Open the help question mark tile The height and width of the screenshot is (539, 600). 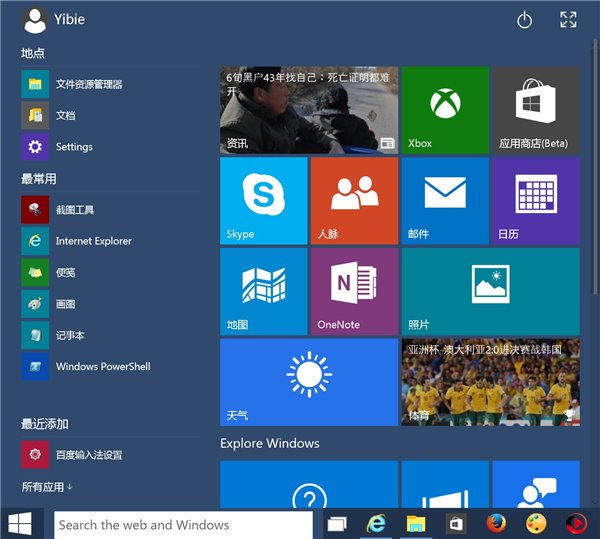pos(309,484)
